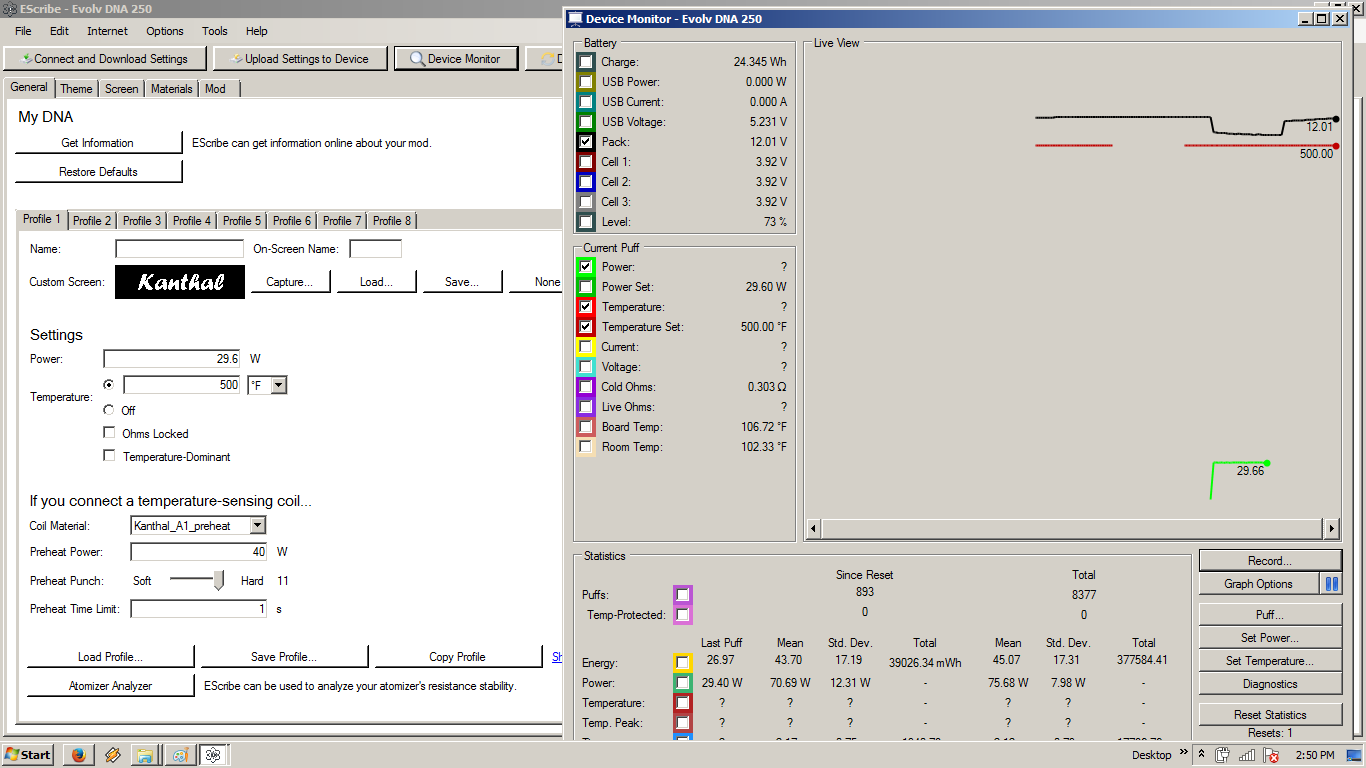
Task: Switch to the Profile 3 tab
Action: pos(142,221)
